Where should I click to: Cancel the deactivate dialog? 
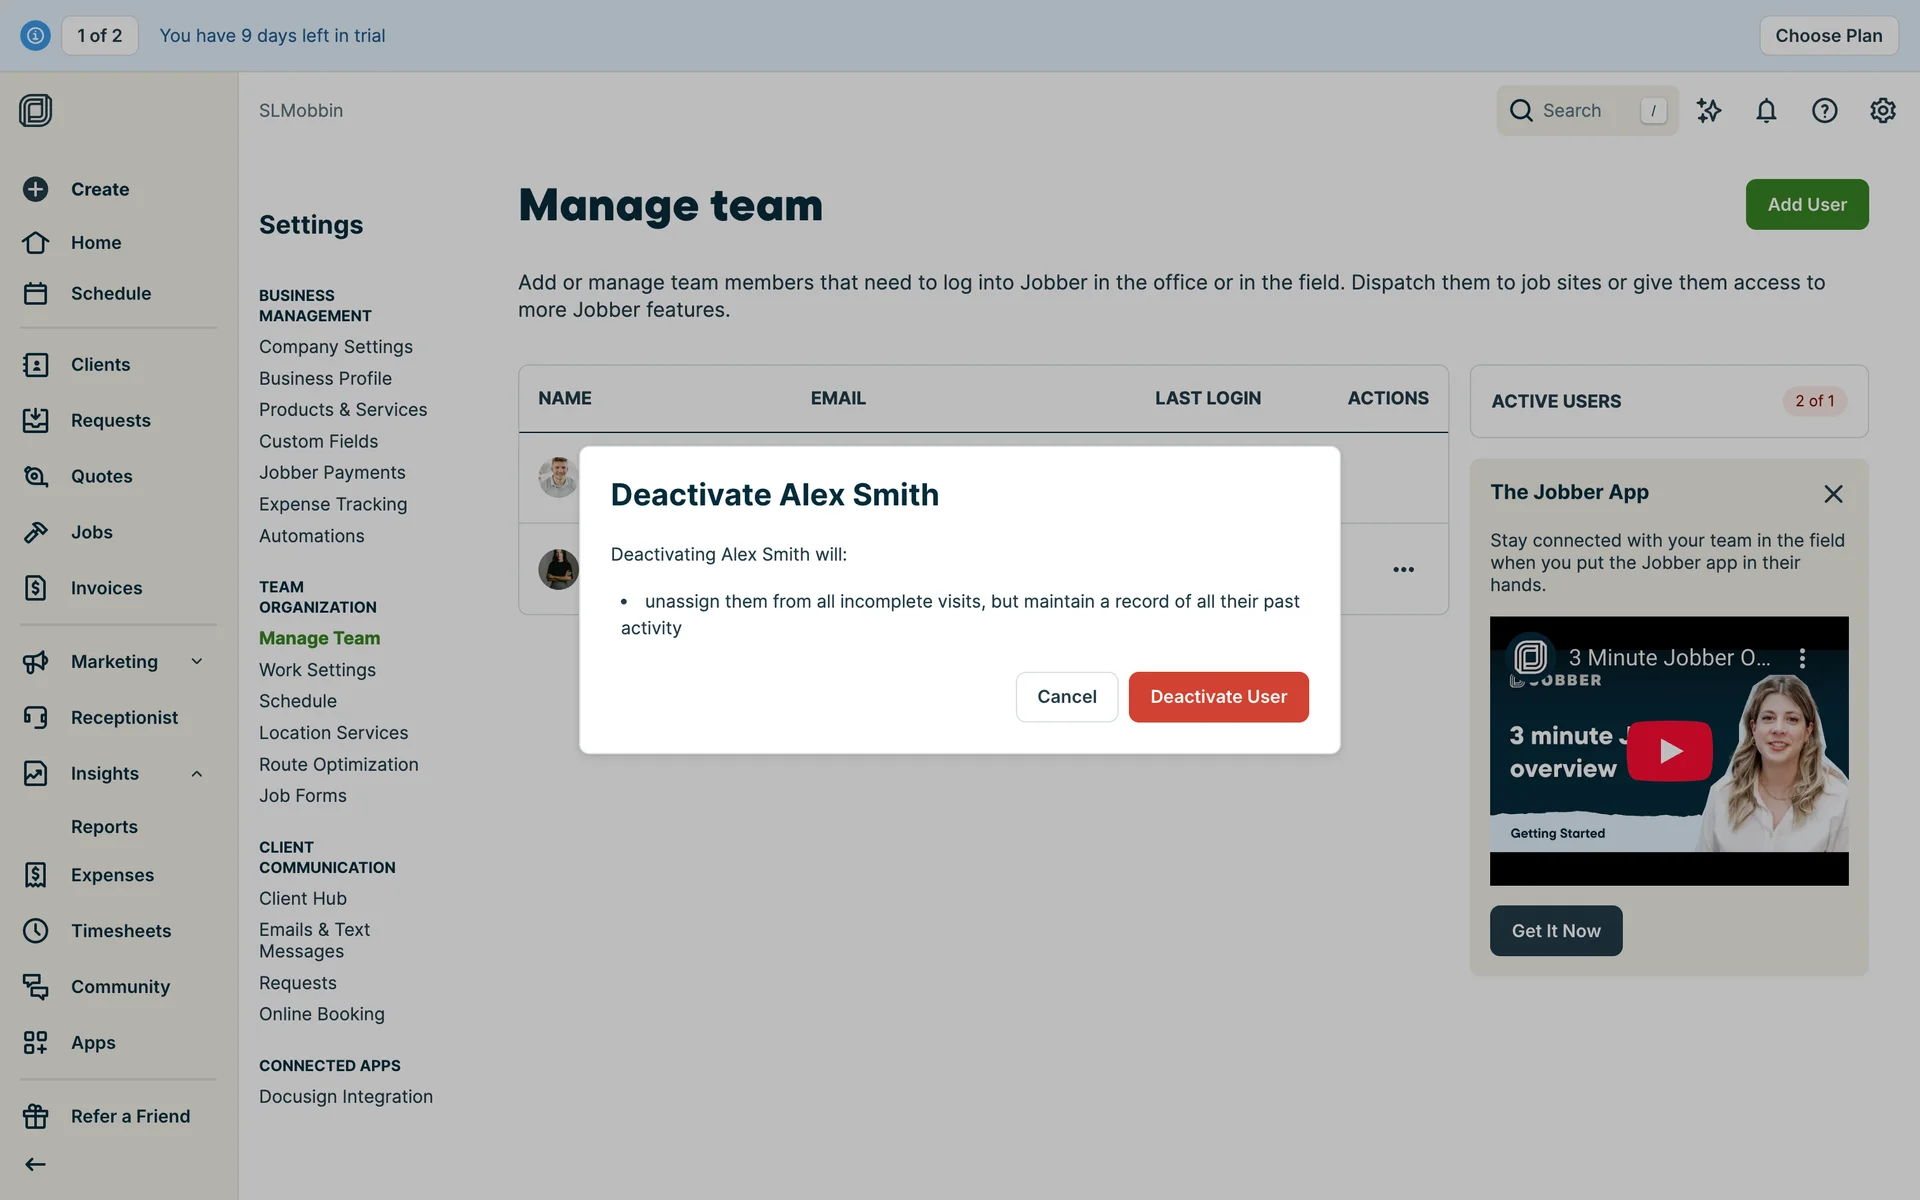tap(1066, 697)
